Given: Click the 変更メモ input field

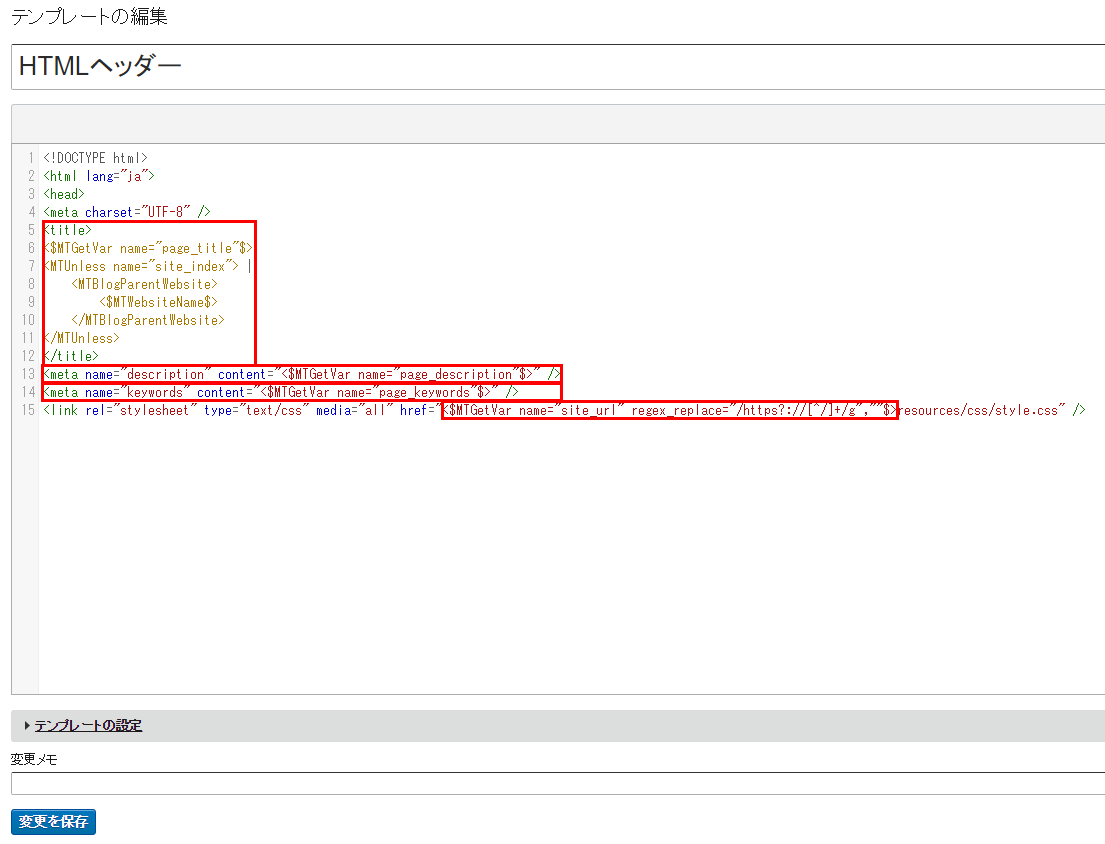Looking at the screenshot, I should 558,783.
